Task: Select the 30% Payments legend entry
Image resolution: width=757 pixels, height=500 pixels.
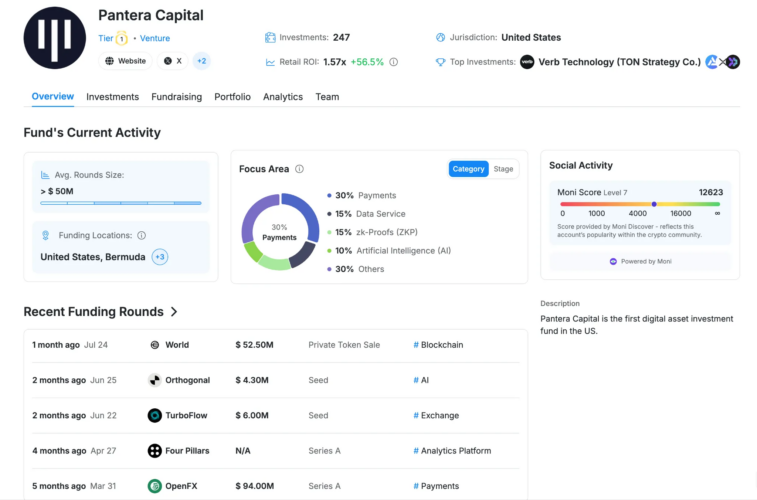Action: (x=362, y=195)
